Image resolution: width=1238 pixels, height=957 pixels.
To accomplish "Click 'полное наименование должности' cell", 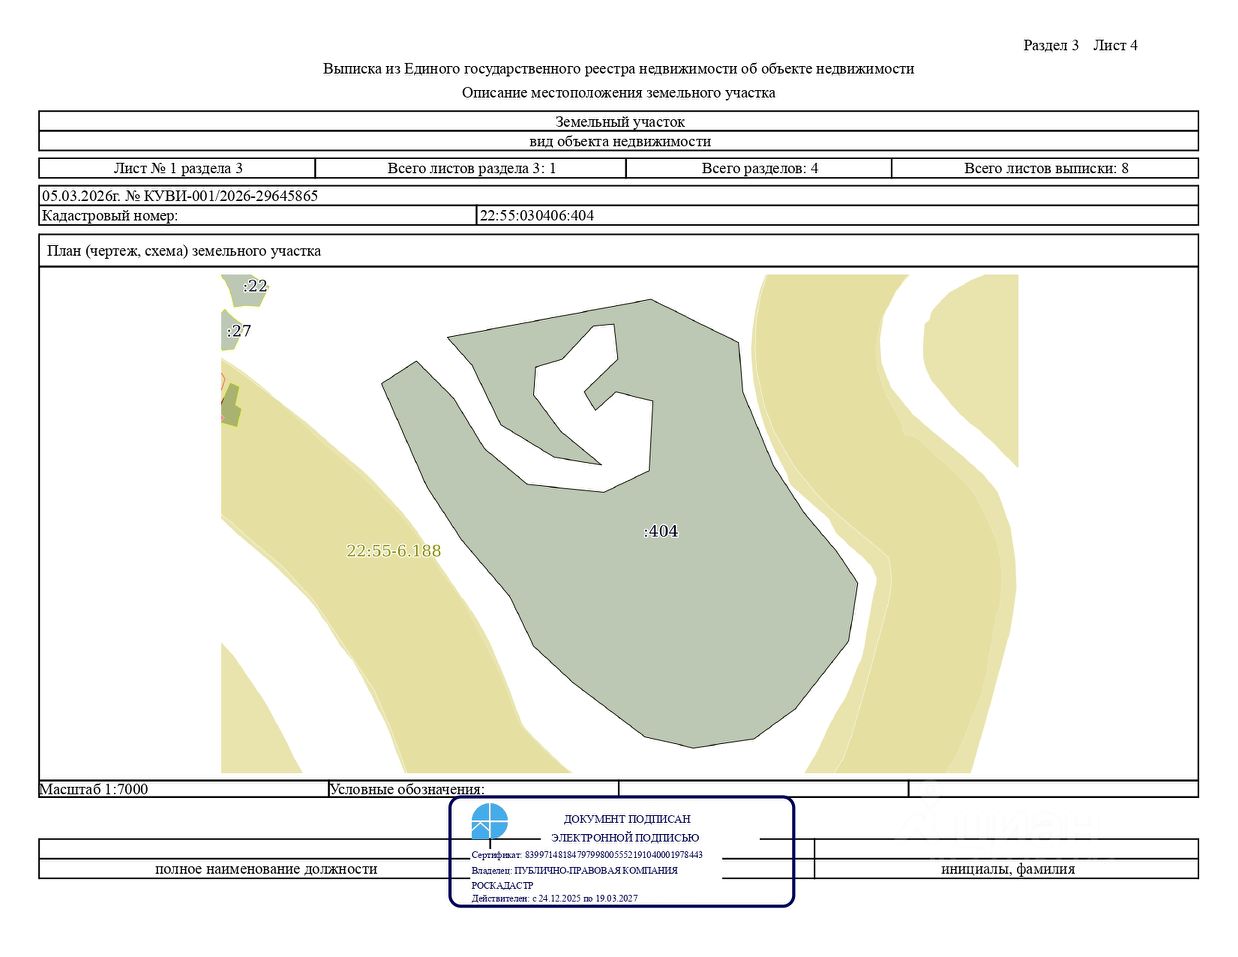I will coord(266,869).
